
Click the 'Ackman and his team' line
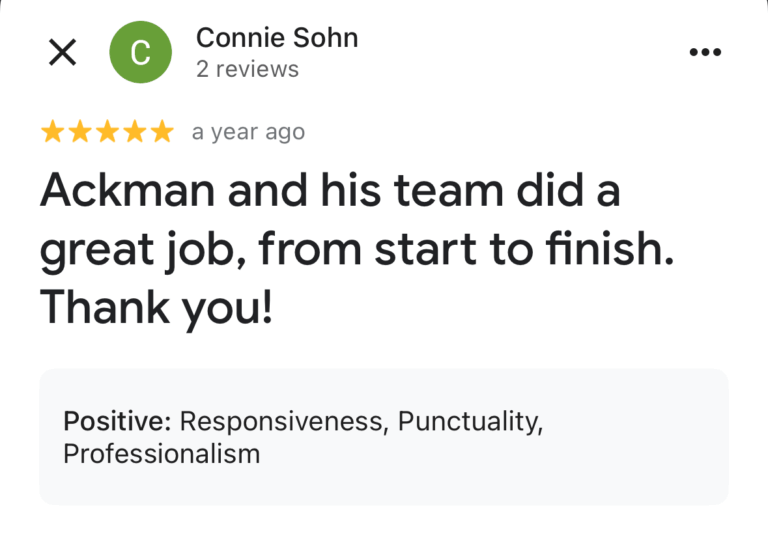click(331, 190)
